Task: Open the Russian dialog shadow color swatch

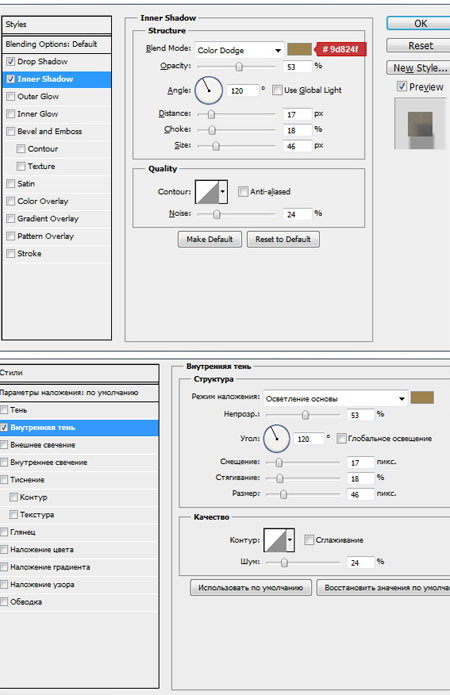Action: click(x=422, y=398)
